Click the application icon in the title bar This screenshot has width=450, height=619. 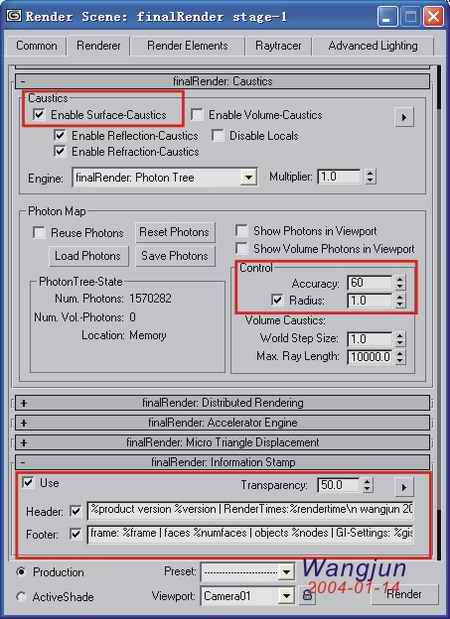15,16
